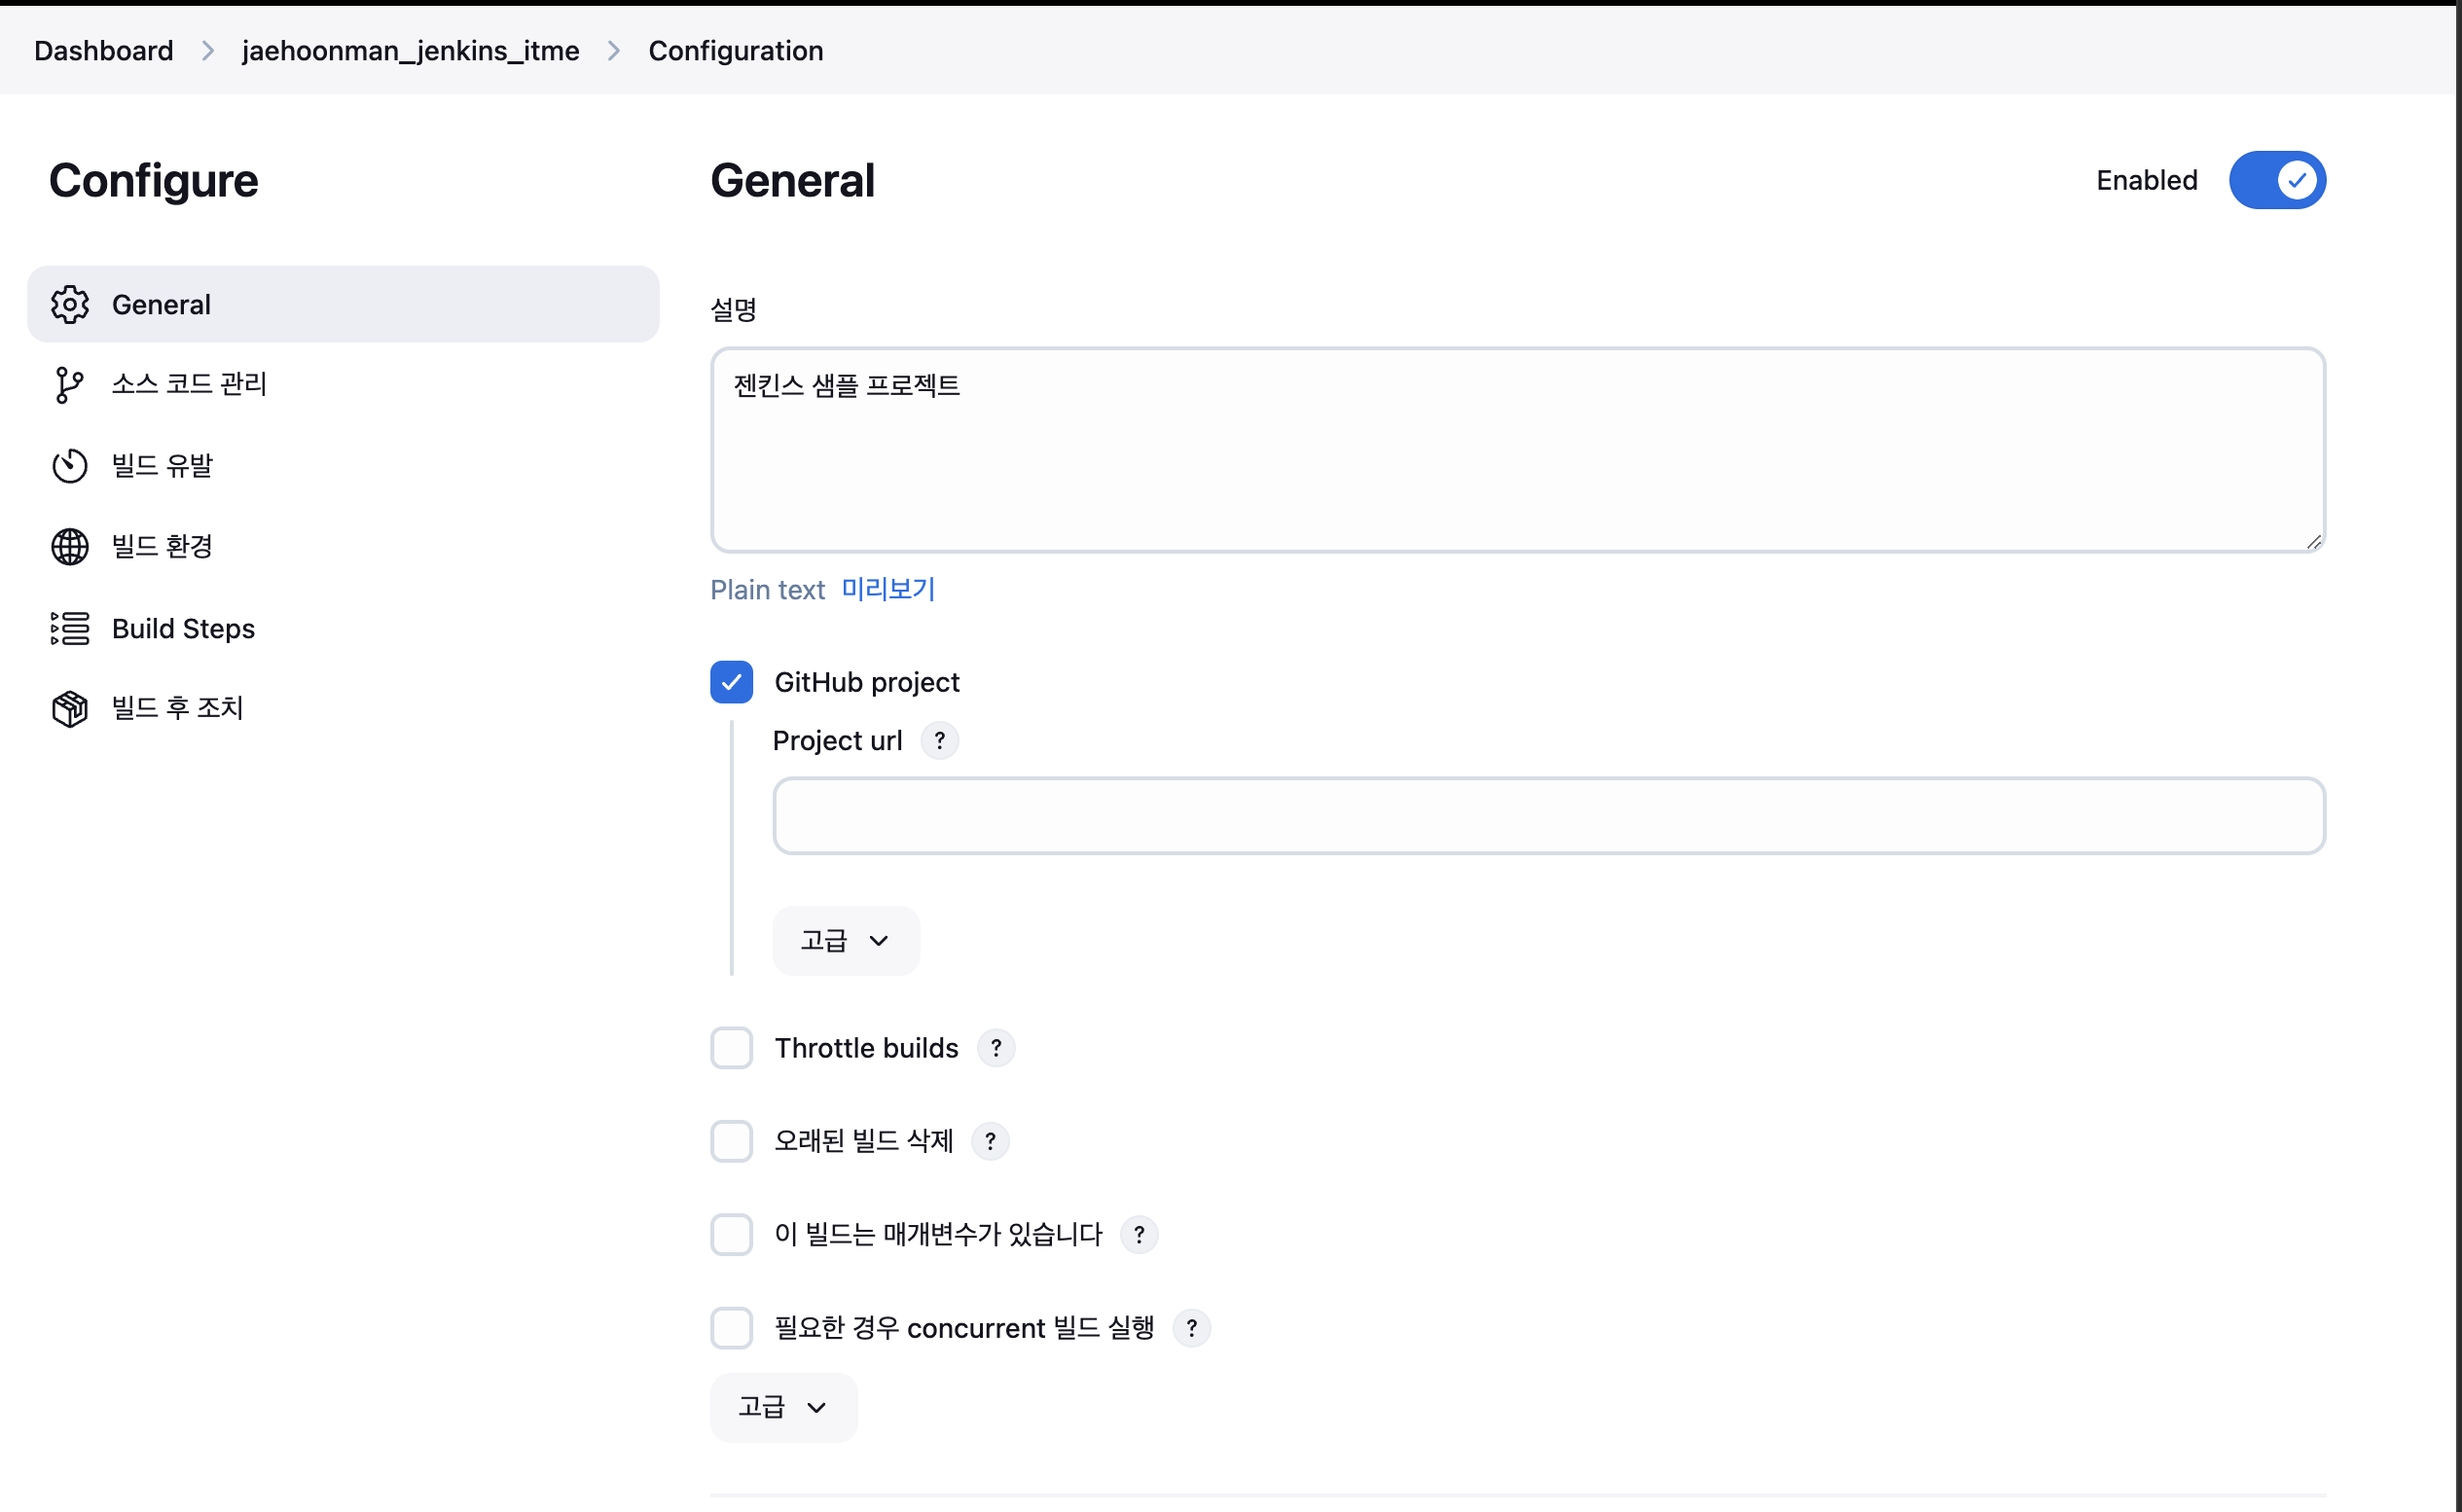
Task: Go to 빌드 유발 section
Action: pos(343,466)
